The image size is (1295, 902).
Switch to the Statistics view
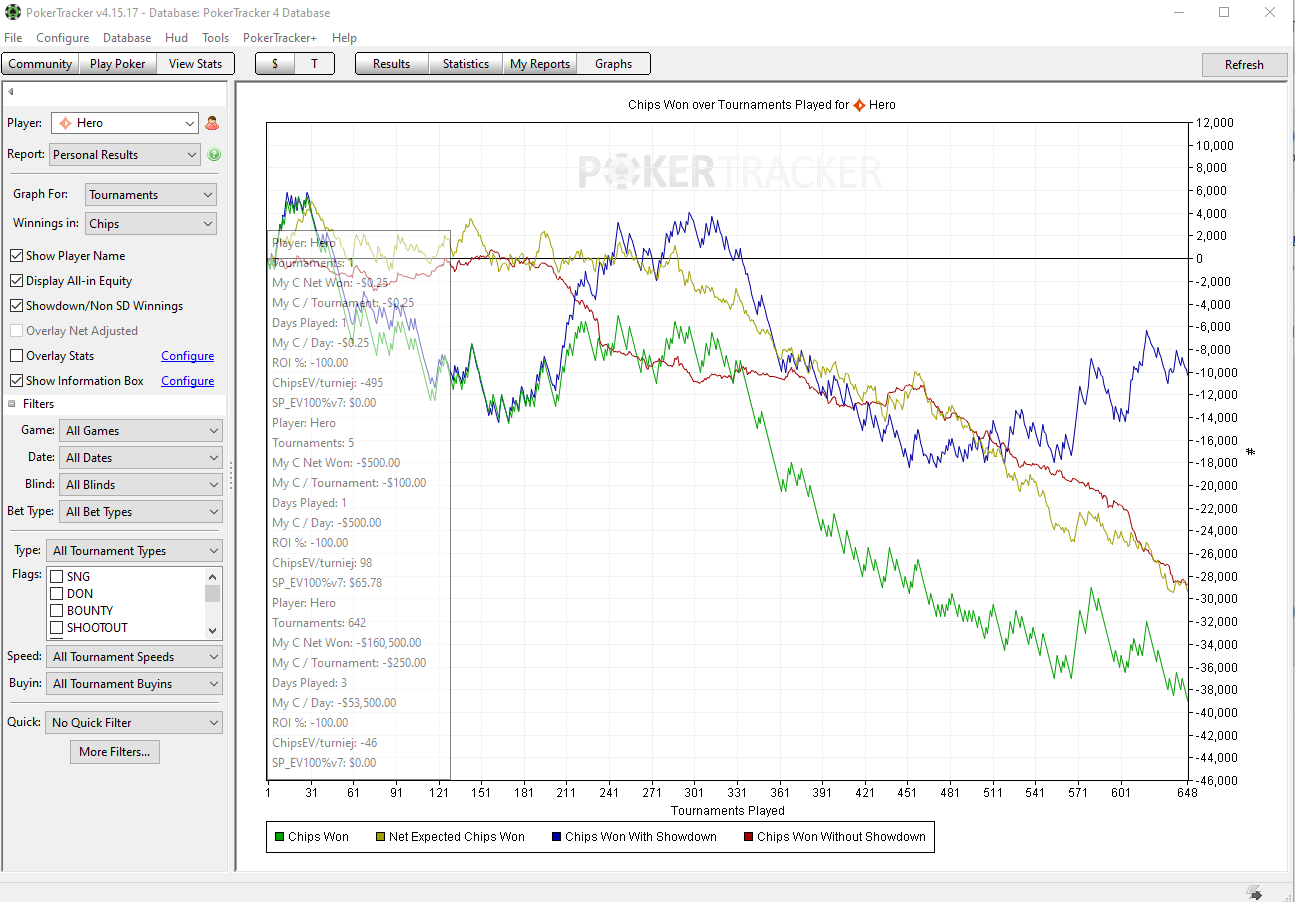[x=466, y=64]
